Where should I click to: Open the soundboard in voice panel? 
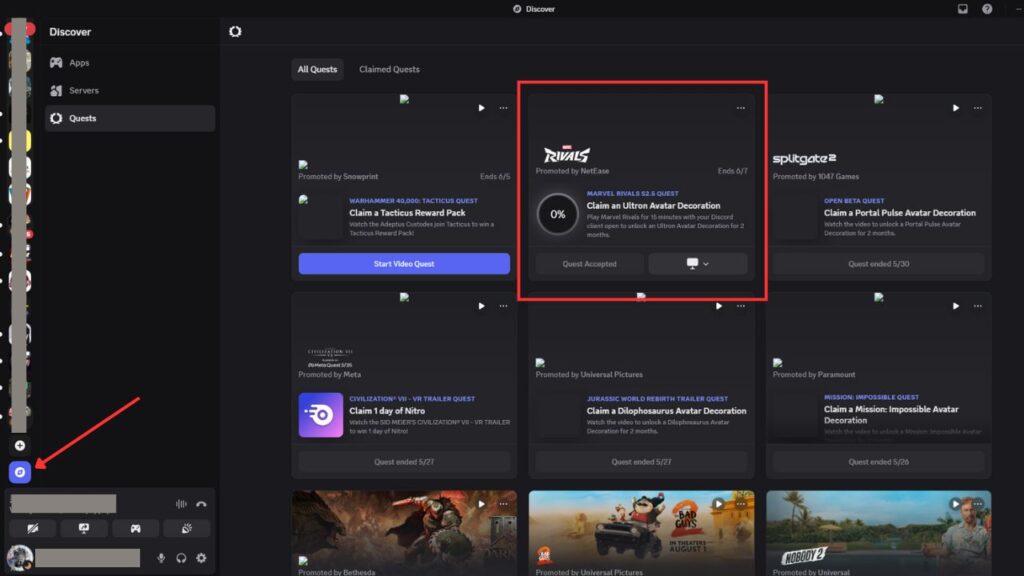tap(187, 528)
